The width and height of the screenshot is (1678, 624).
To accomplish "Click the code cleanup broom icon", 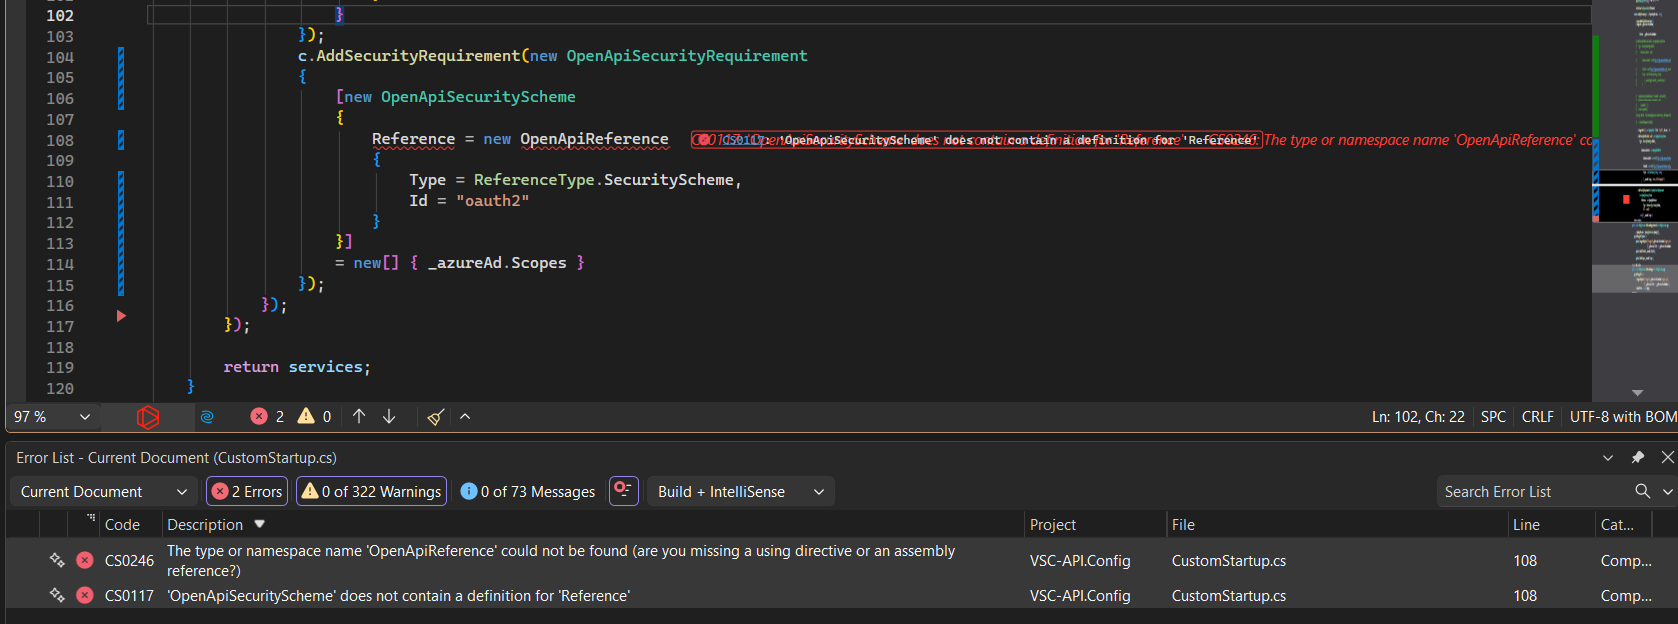I will point(435,417).
